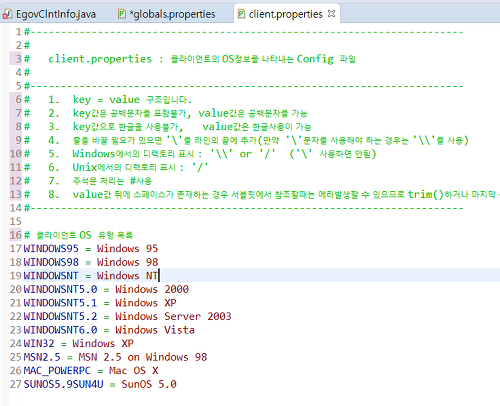Click the 'key = value' comment line
Viewport: 500px width, 406px height.
120,100
